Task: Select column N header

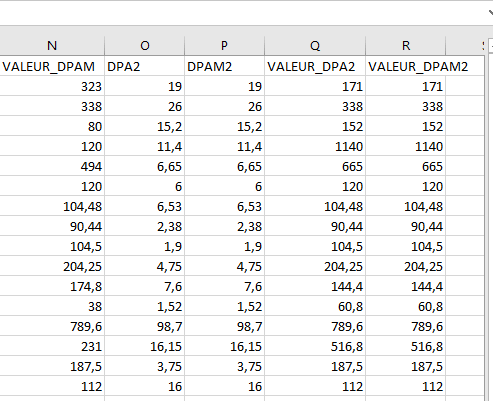Action: tap(52, 45)
